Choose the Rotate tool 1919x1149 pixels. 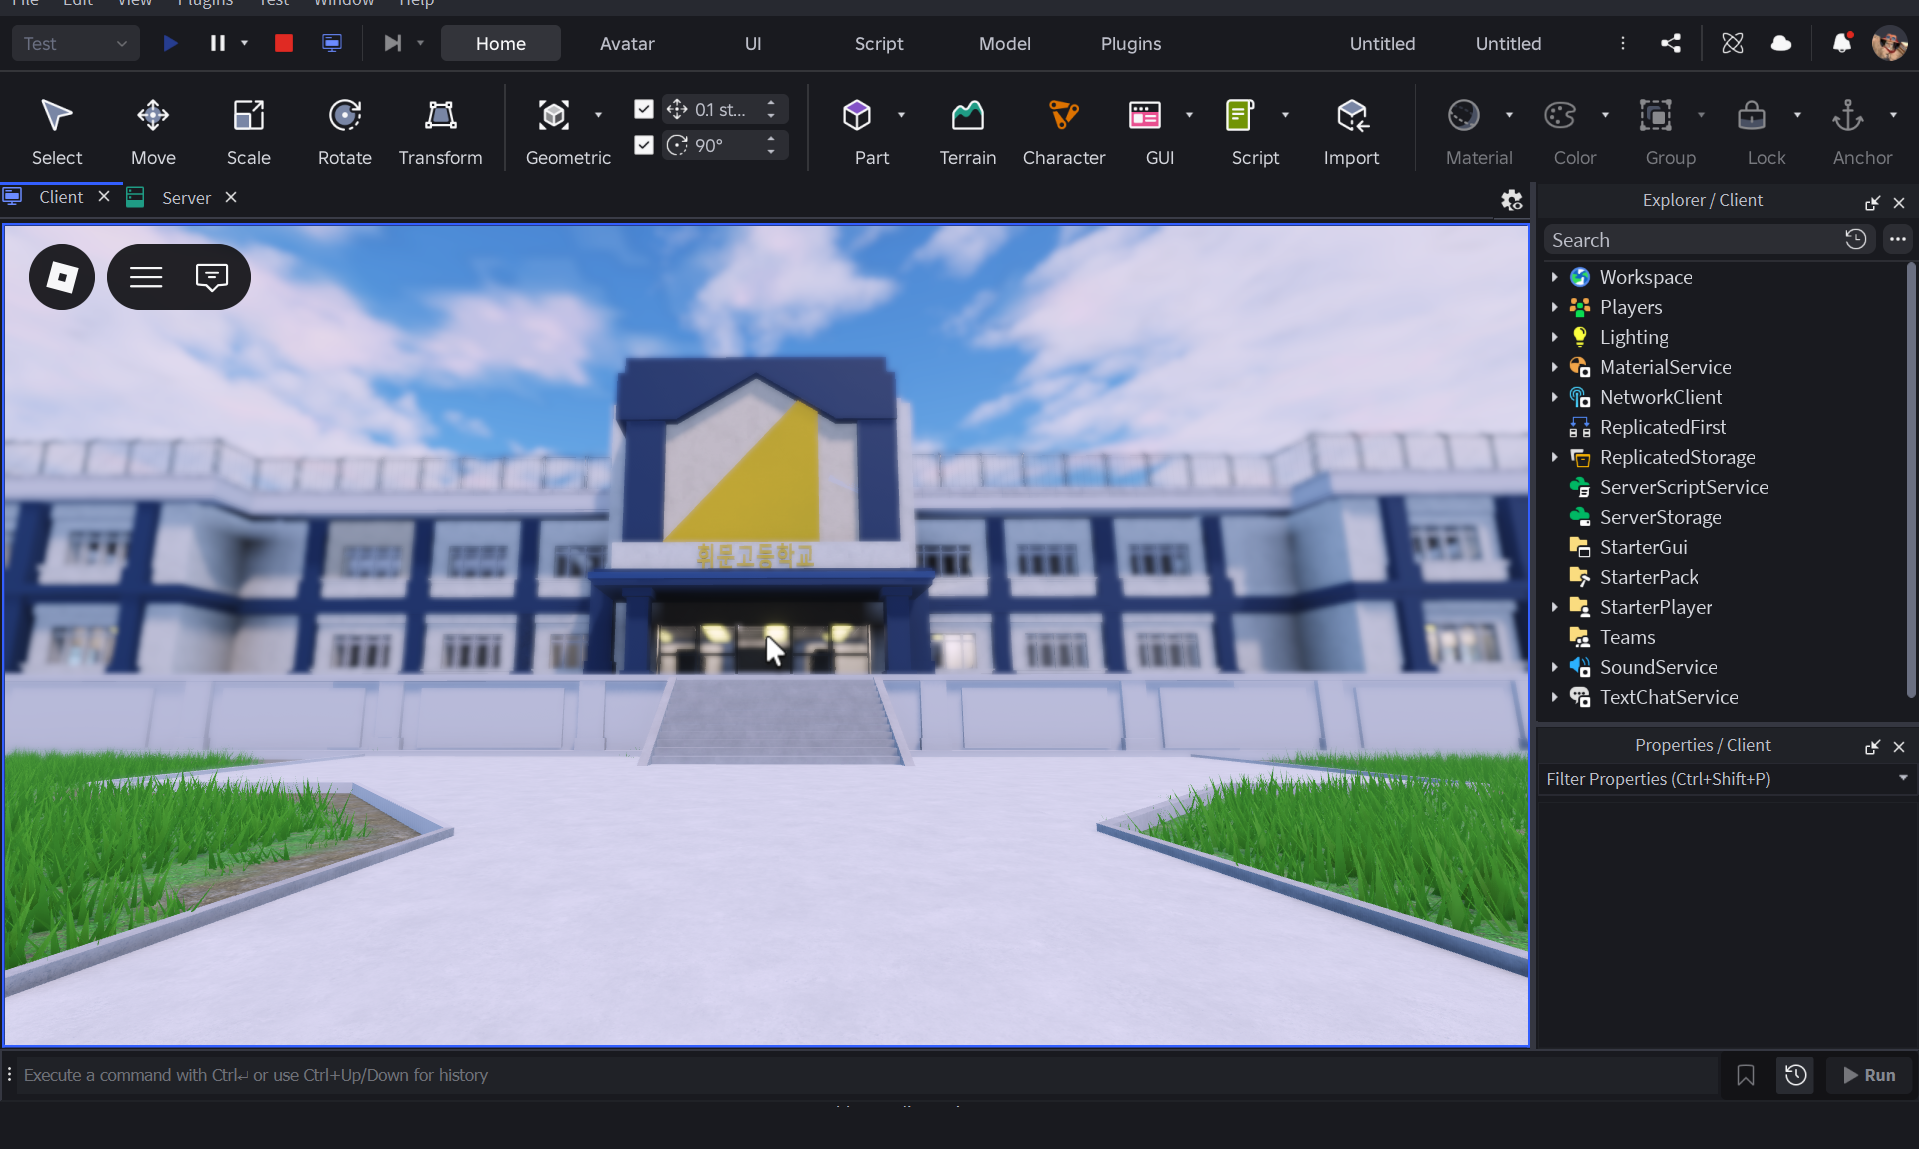pos(345,132)
